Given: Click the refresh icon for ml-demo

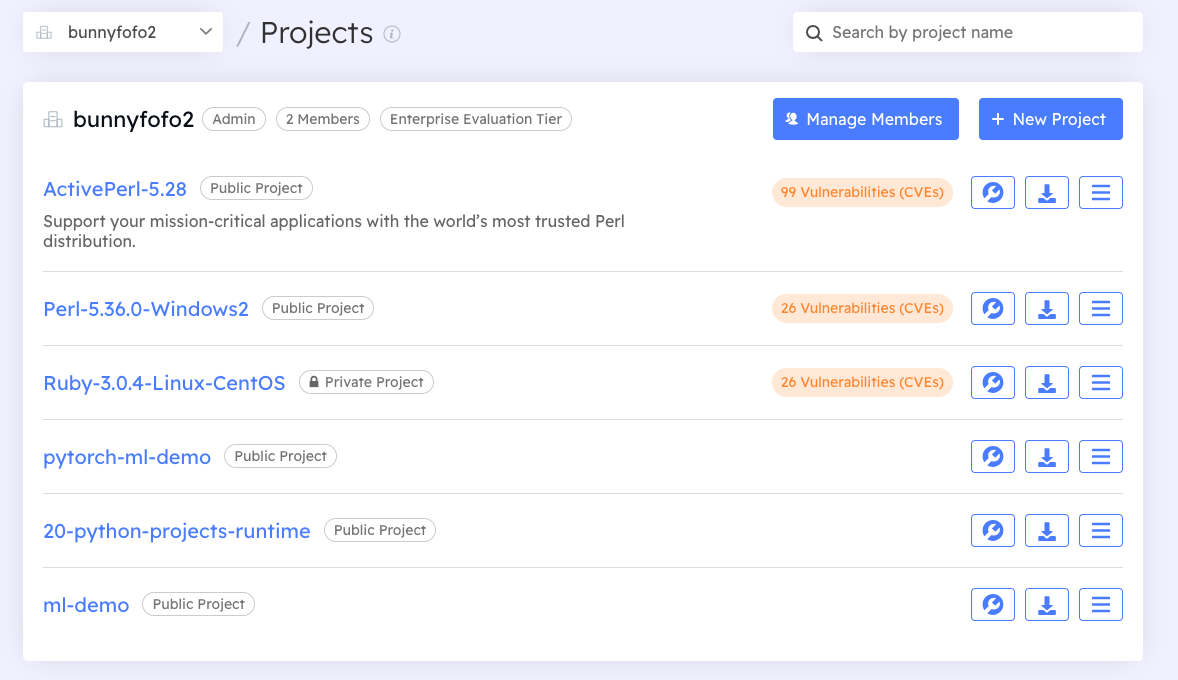Looking at the screenshot, I should click(x=992, y=604).
